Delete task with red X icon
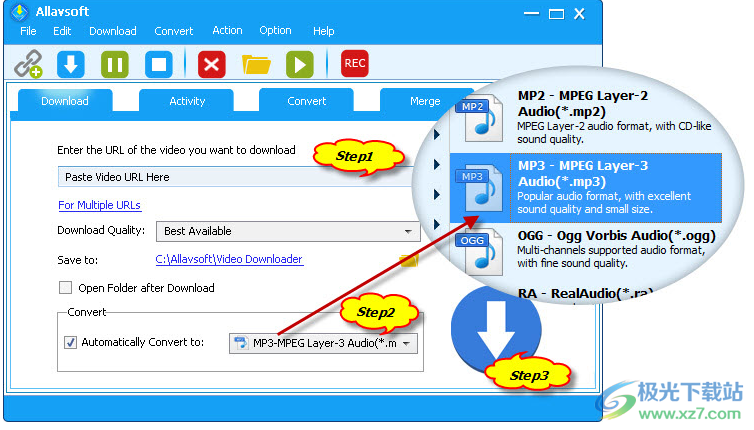This screenshot has height=430, width=754. (x=212, y=64)
